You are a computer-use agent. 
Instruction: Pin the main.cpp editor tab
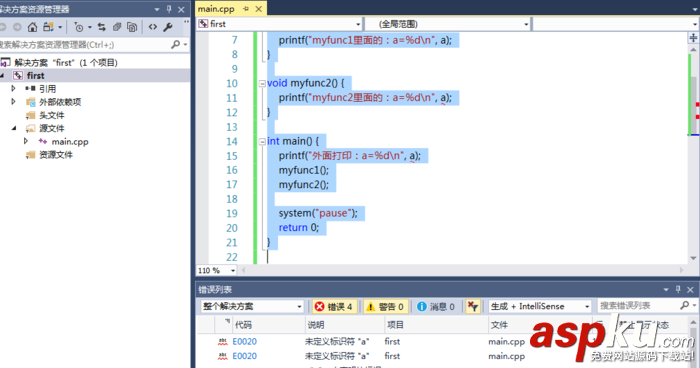point(246,9)
